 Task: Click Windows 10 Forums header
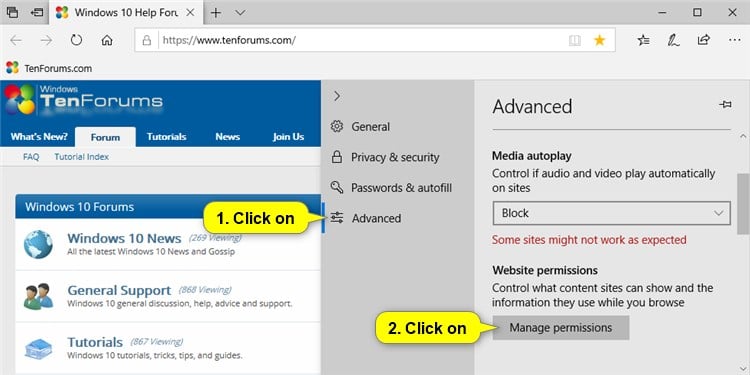168,207
